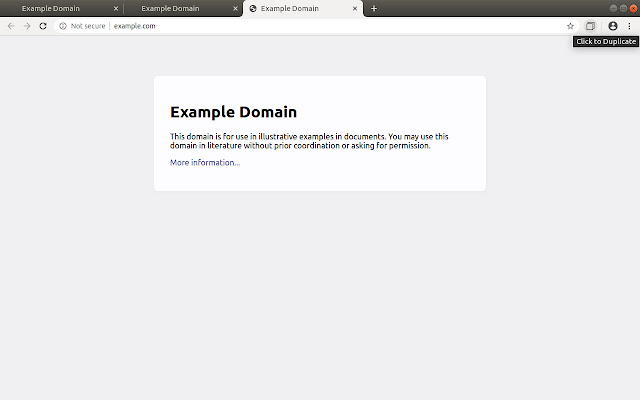Click the Duplicate tab extension icon

click(x=590, y=26)
